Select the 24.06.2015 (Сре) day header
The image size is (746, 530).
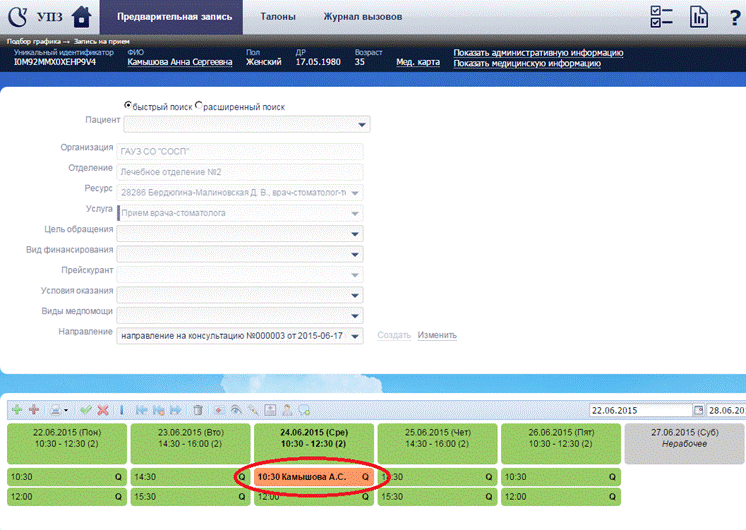pyautogui.click(x=314, y=443)
